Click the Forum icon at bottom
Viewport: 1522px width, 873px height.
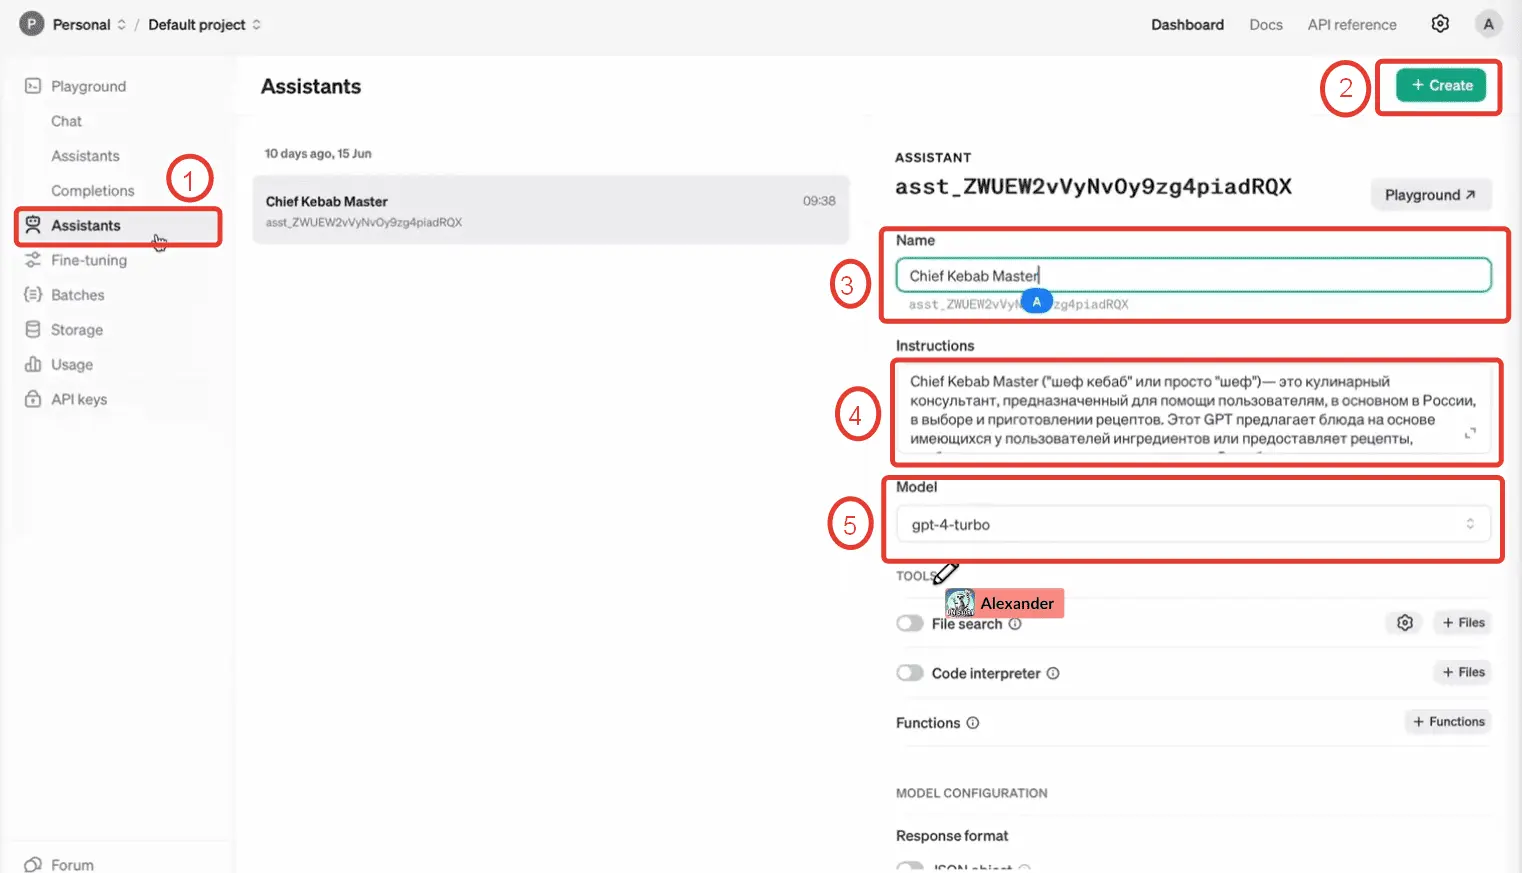point(33,865)
